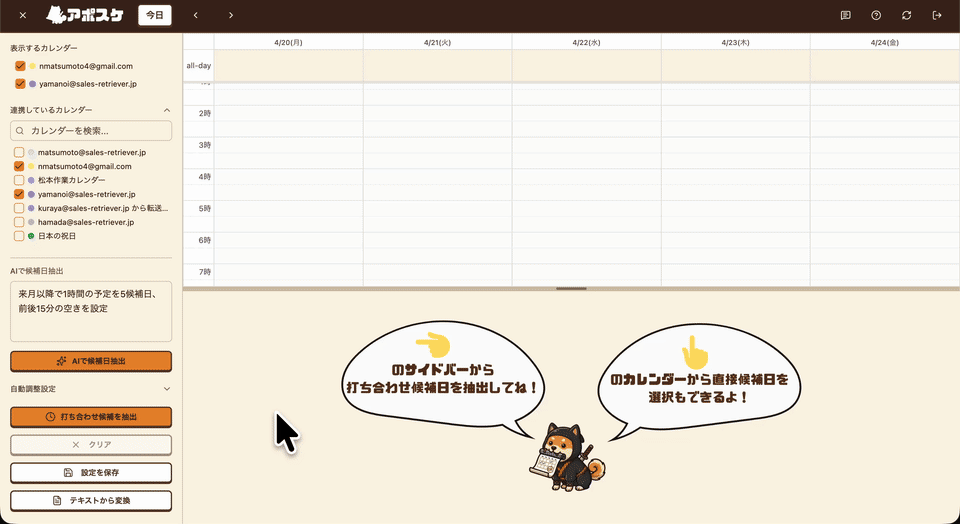Open the feedback message icon

coord(845,15)
